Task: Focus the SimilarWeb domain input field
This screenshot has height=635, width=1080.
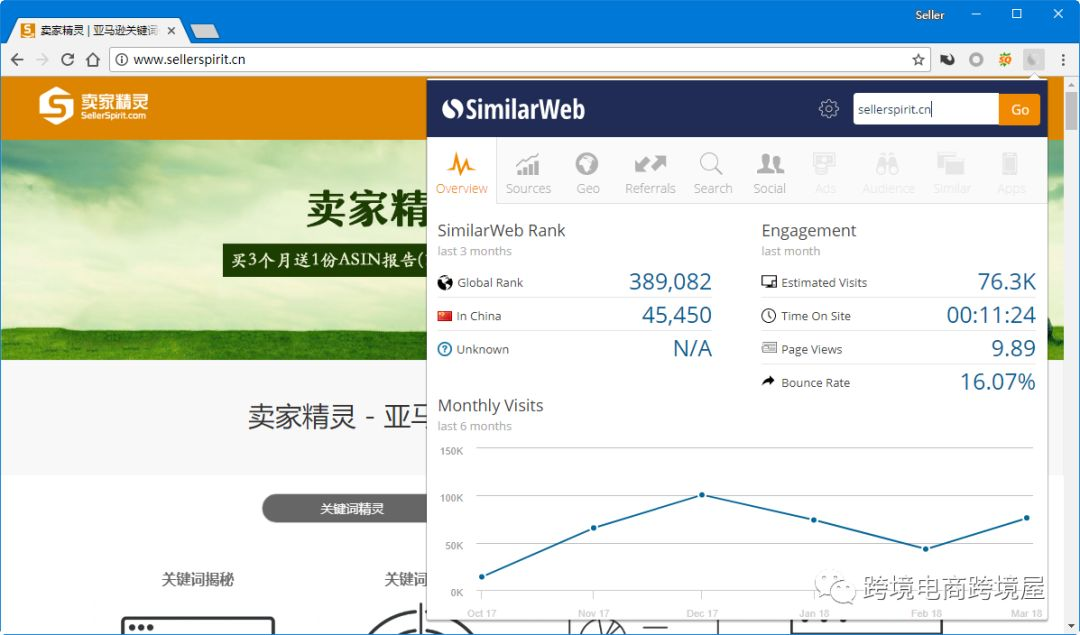Action: pyautogui.click(x=926, y=110)
